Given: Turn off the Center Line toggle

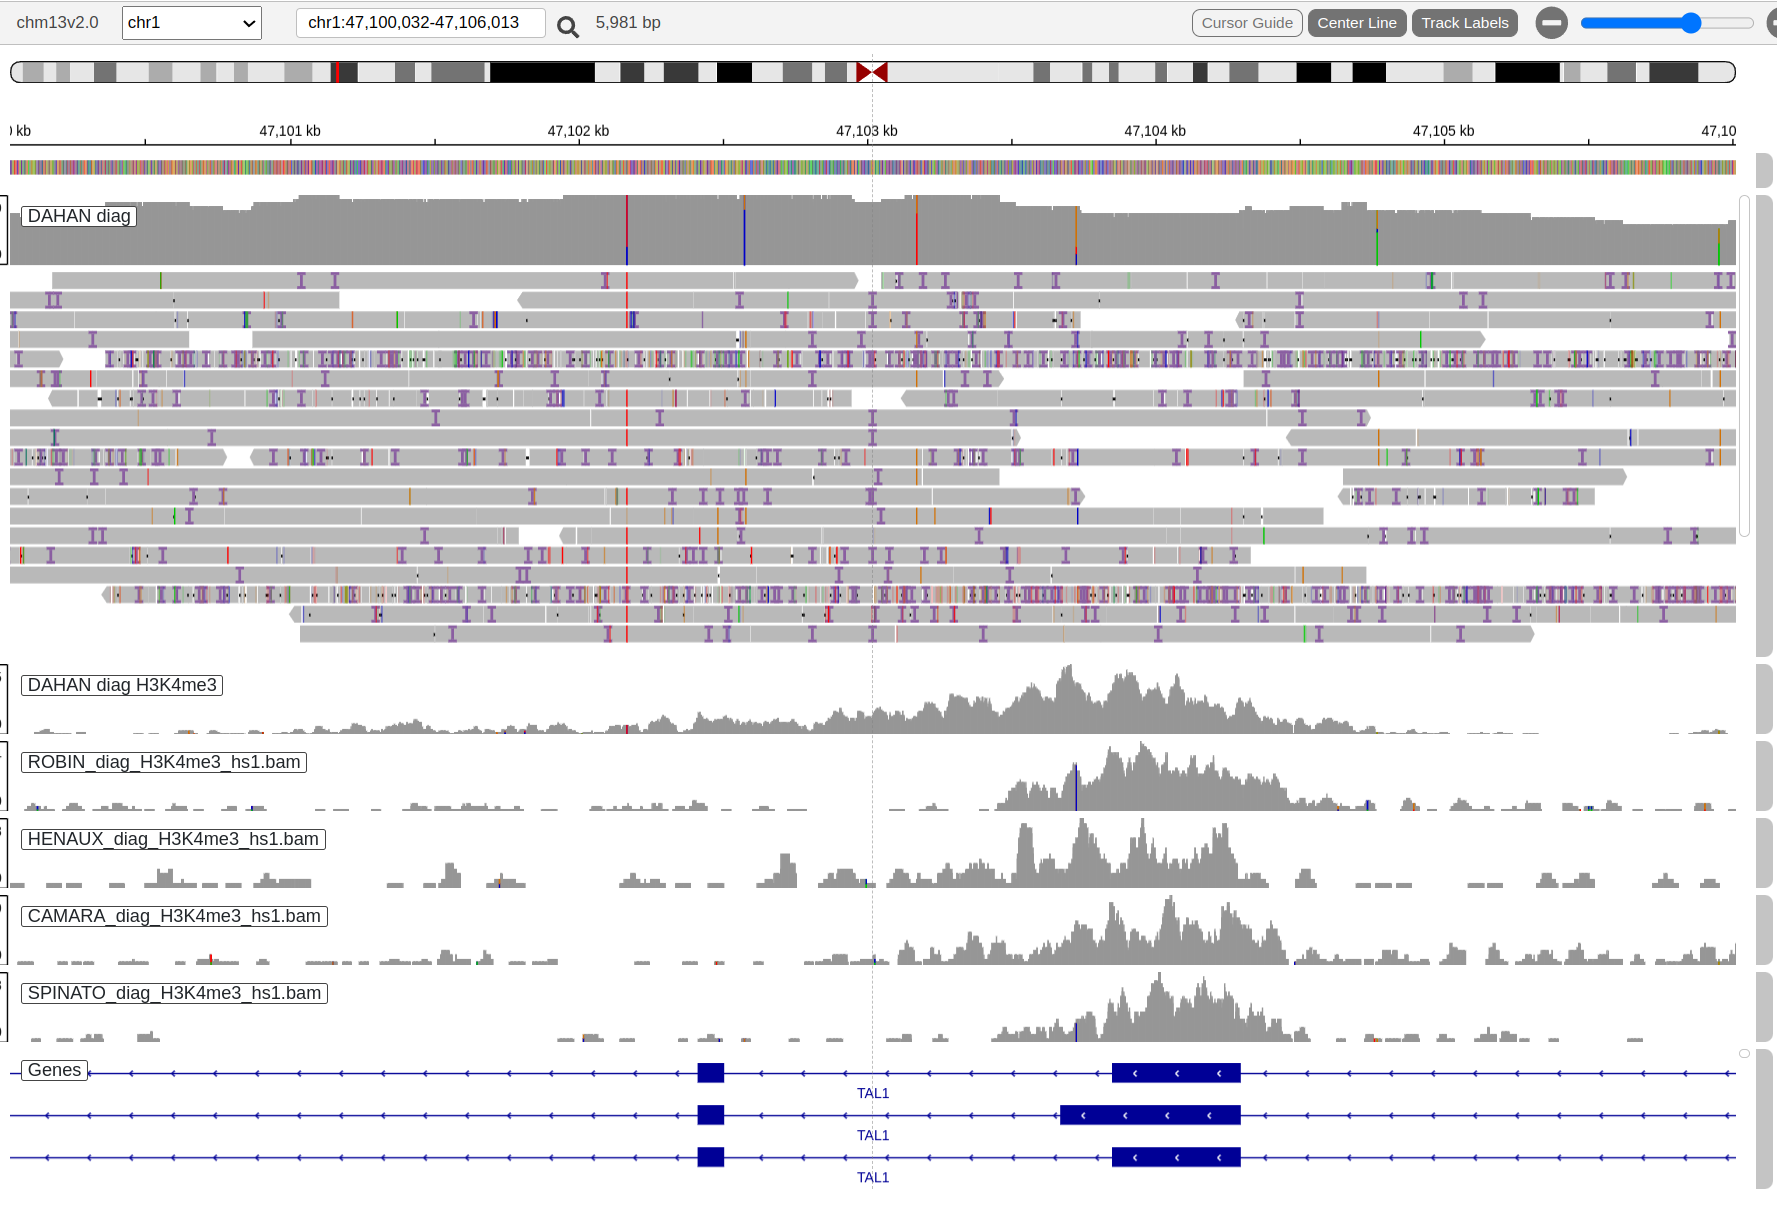Looking at the screenshot, I should 1356,23.
